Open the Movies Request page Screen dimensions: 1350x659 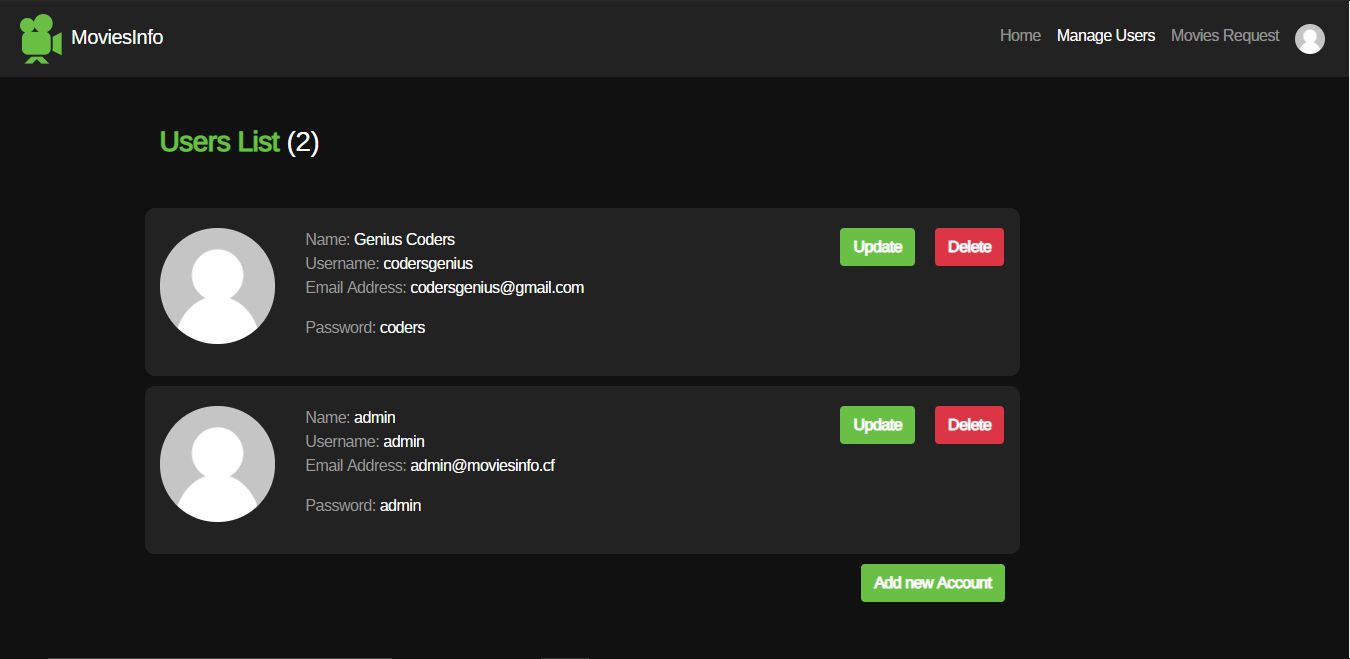[1225, 36]
